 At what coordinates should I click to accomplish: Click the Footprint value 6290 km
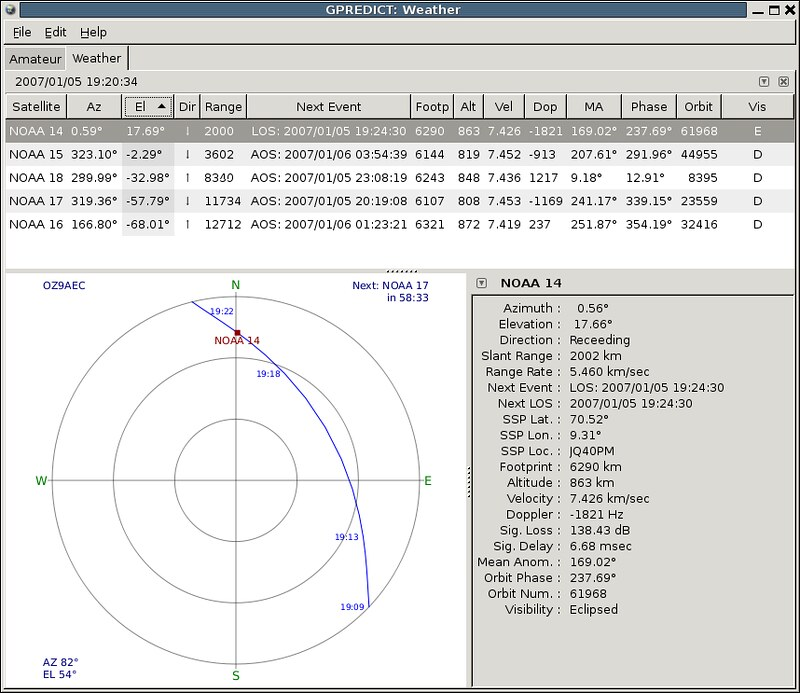pyautogui.click(x=595, y=467)
